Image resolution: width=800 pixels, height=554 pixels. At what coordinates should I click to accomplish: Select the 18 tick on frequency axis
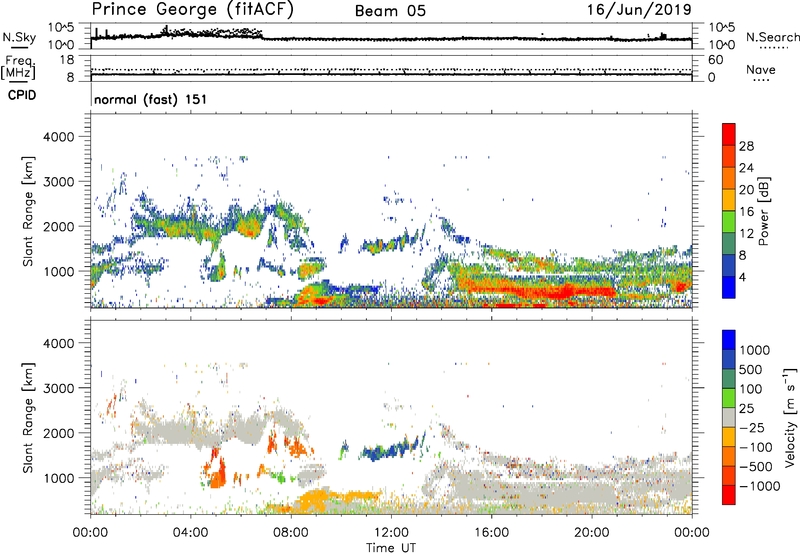67,60
